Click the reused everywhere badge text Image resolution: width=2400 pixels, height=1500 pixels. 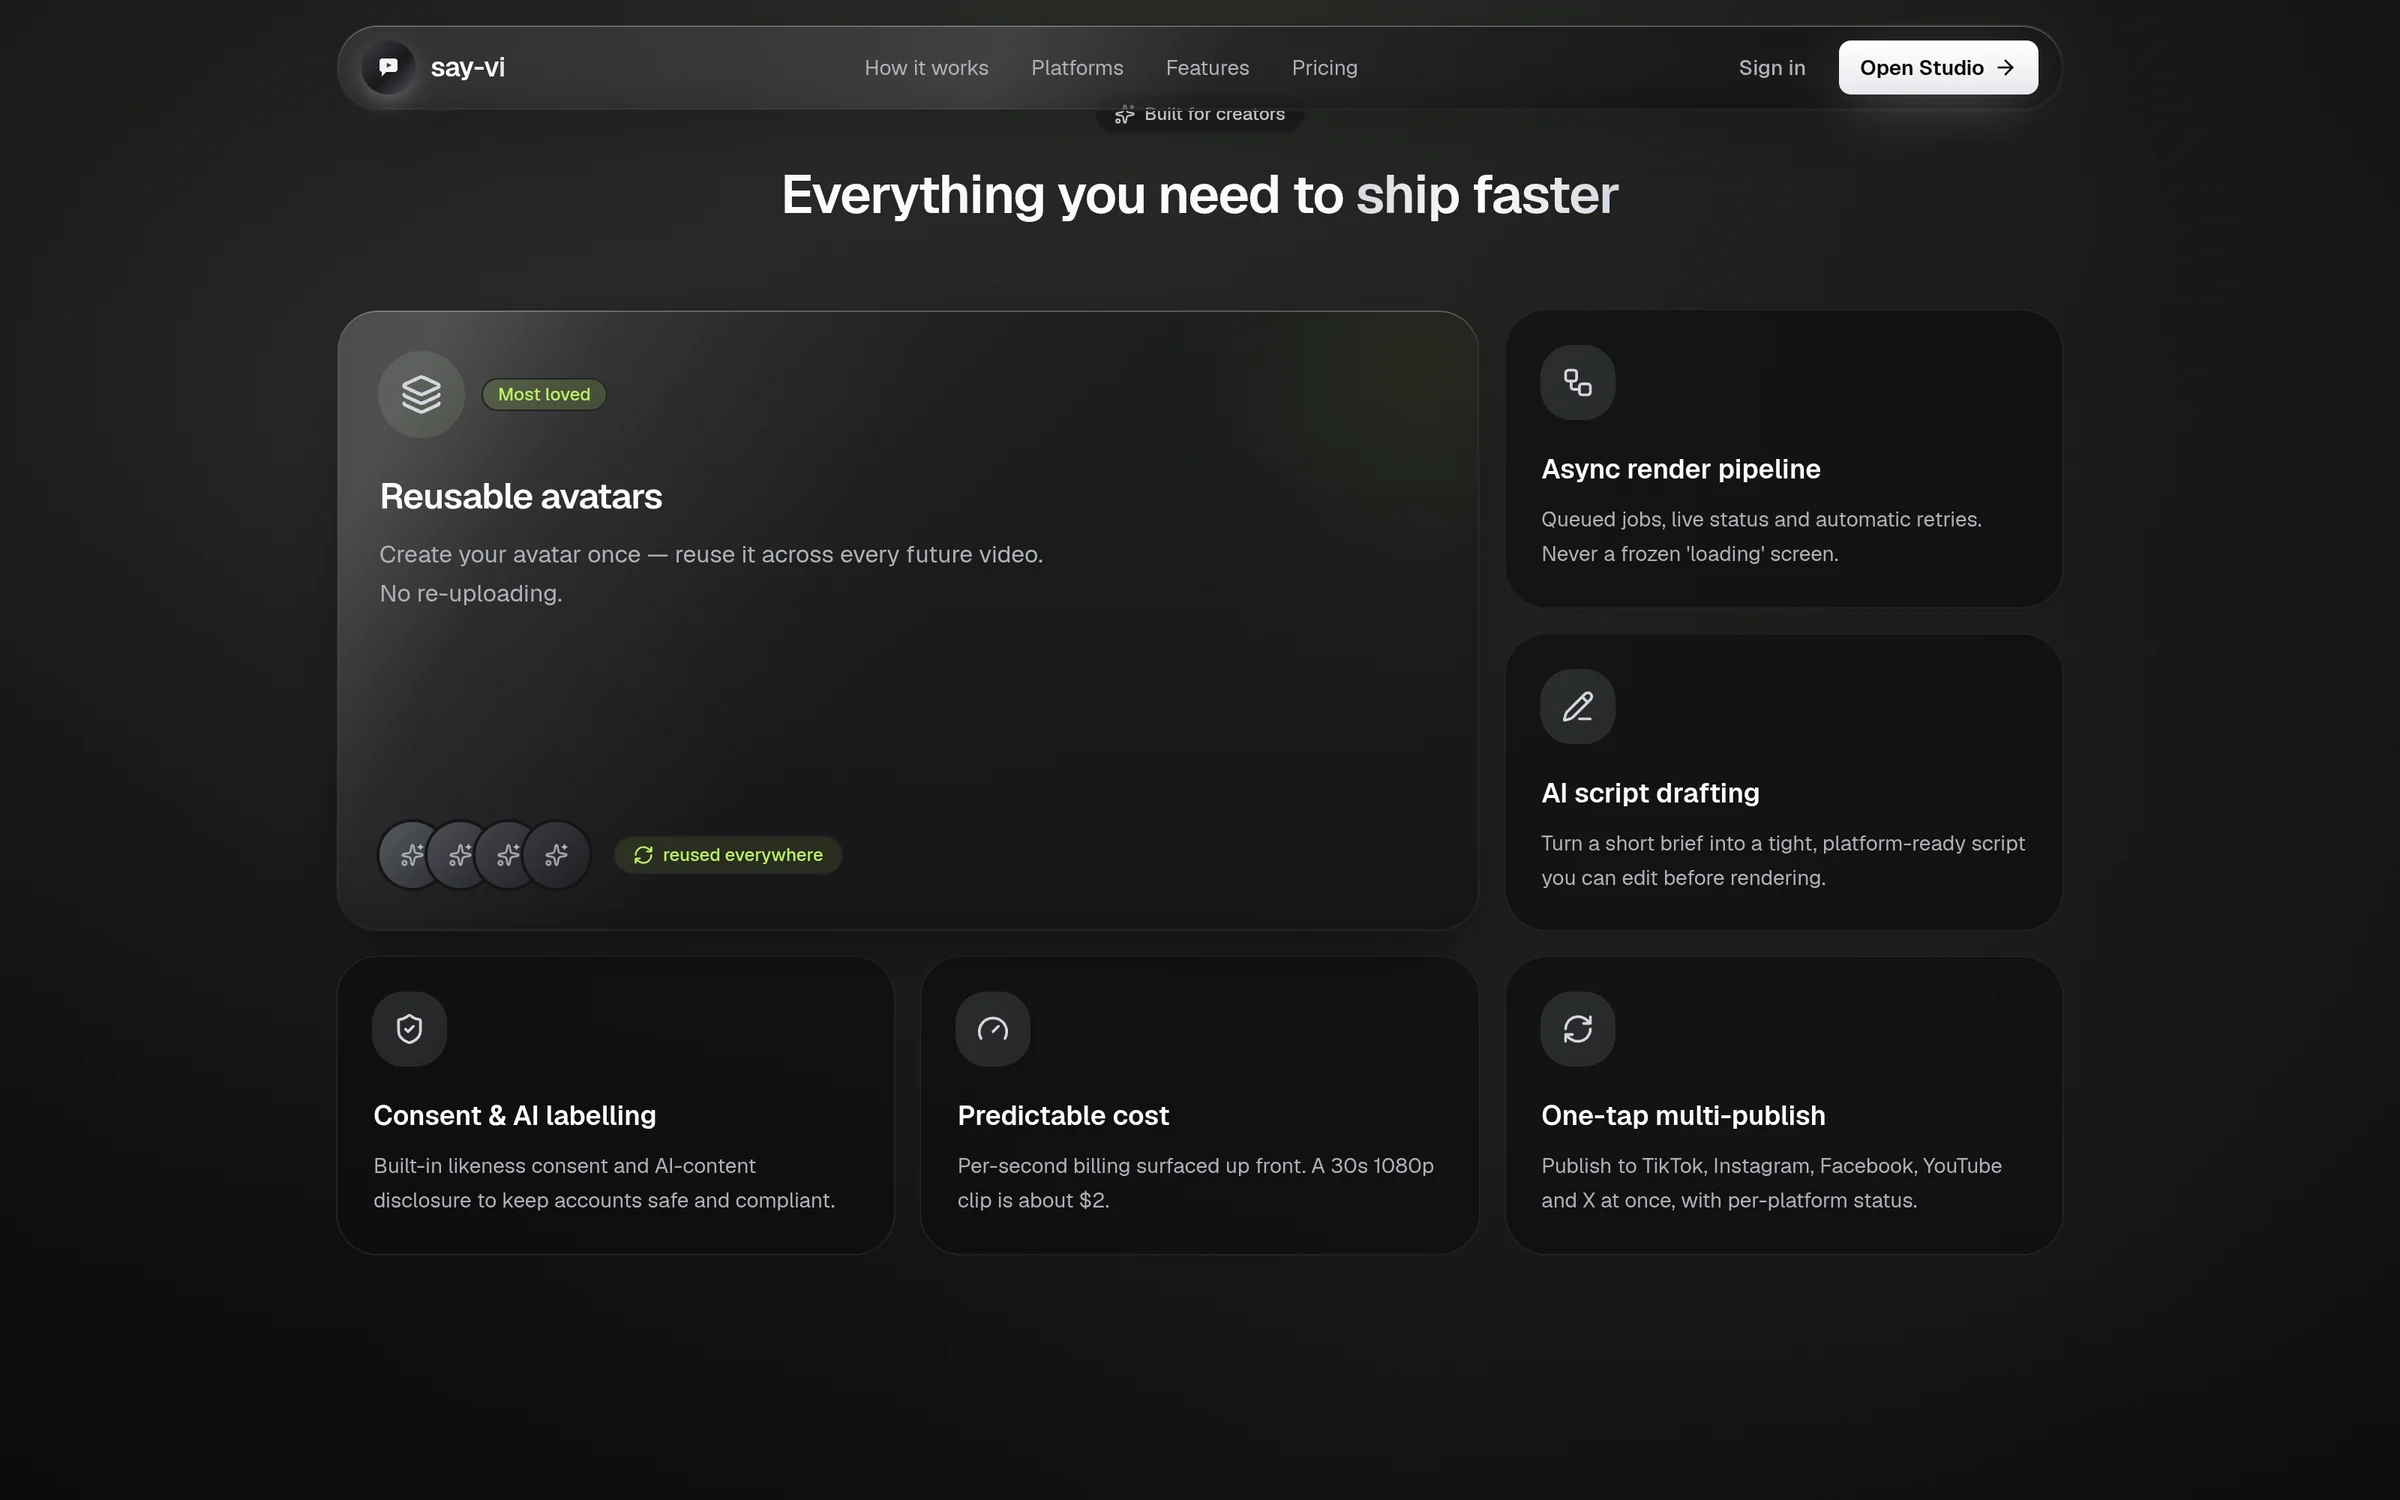tap(742, 855)
